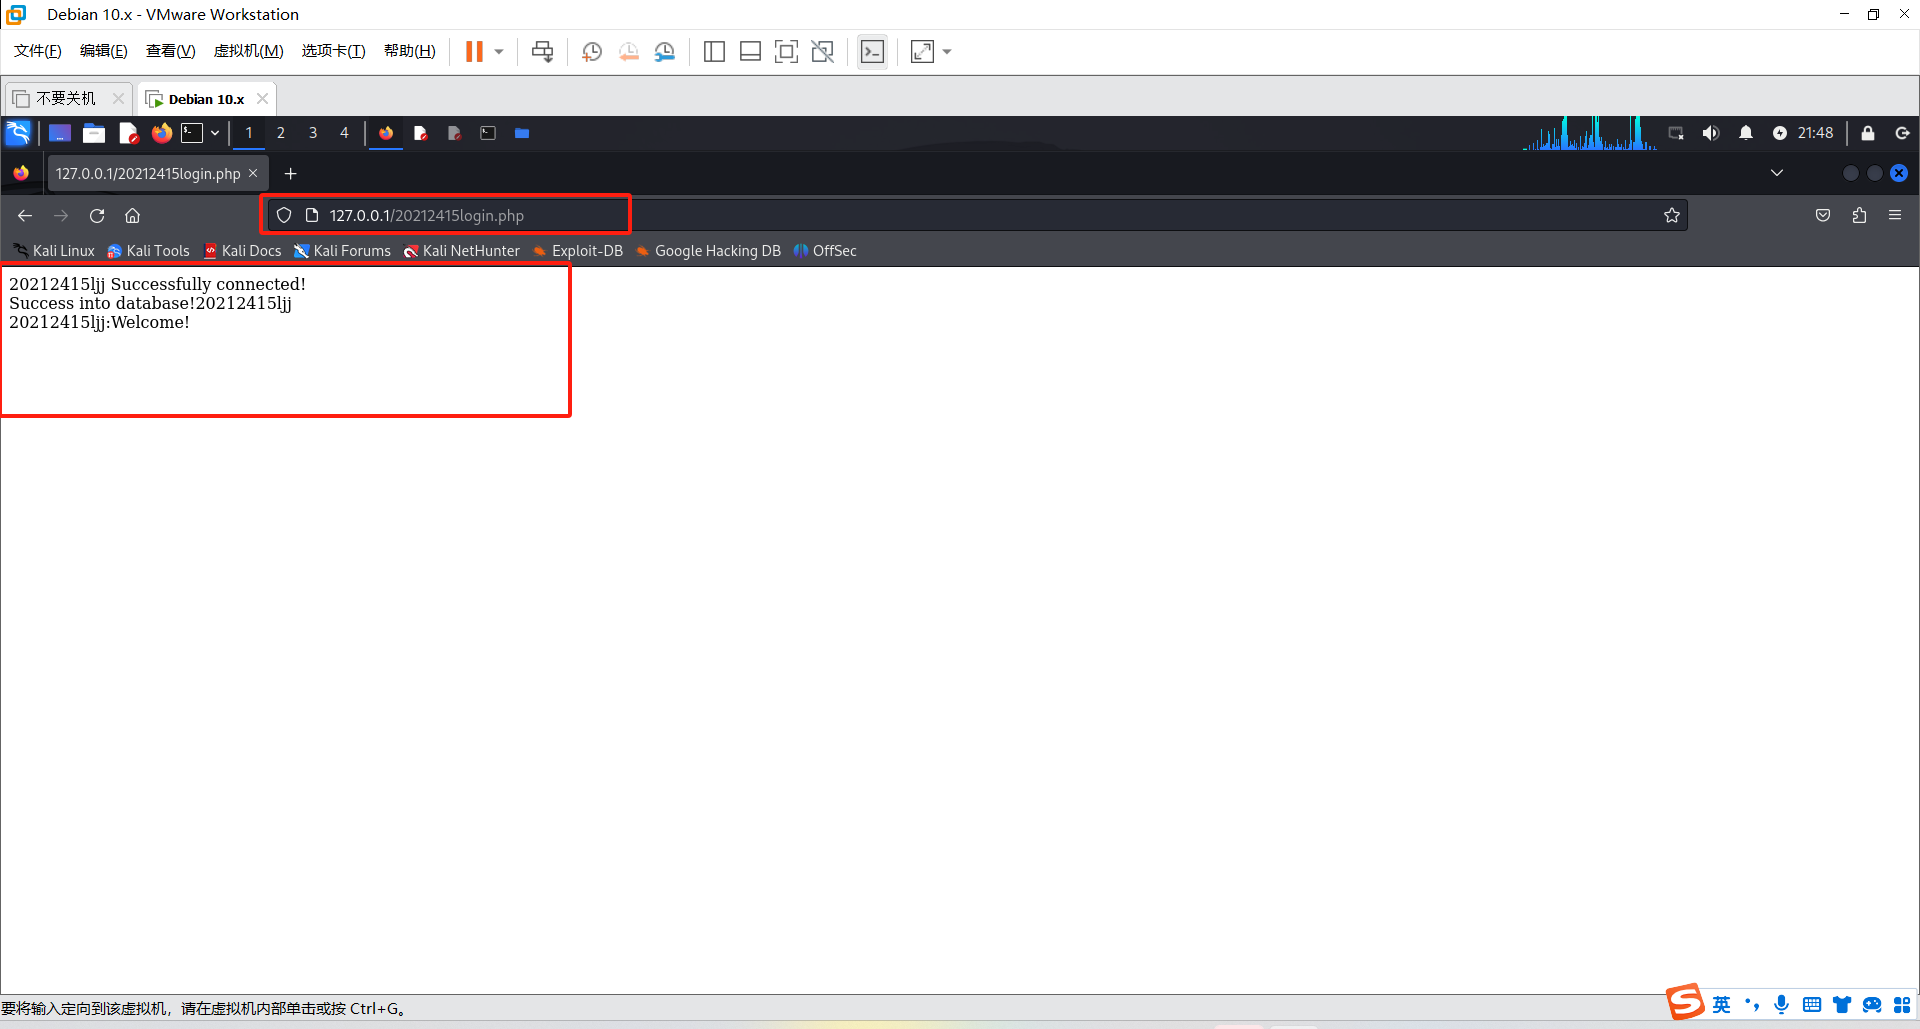The height and width of the screenshot is (1029, 1920).
Task: Click the log out icon in Kali panel
Action: pos(1902,133)
